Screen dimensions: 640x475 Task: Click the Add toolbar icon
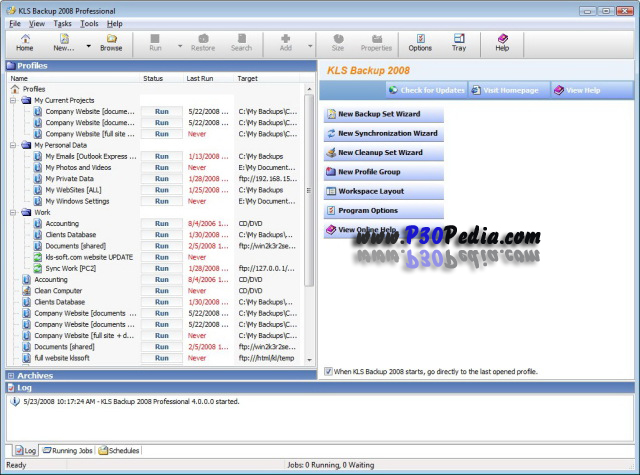click(285, 39)
